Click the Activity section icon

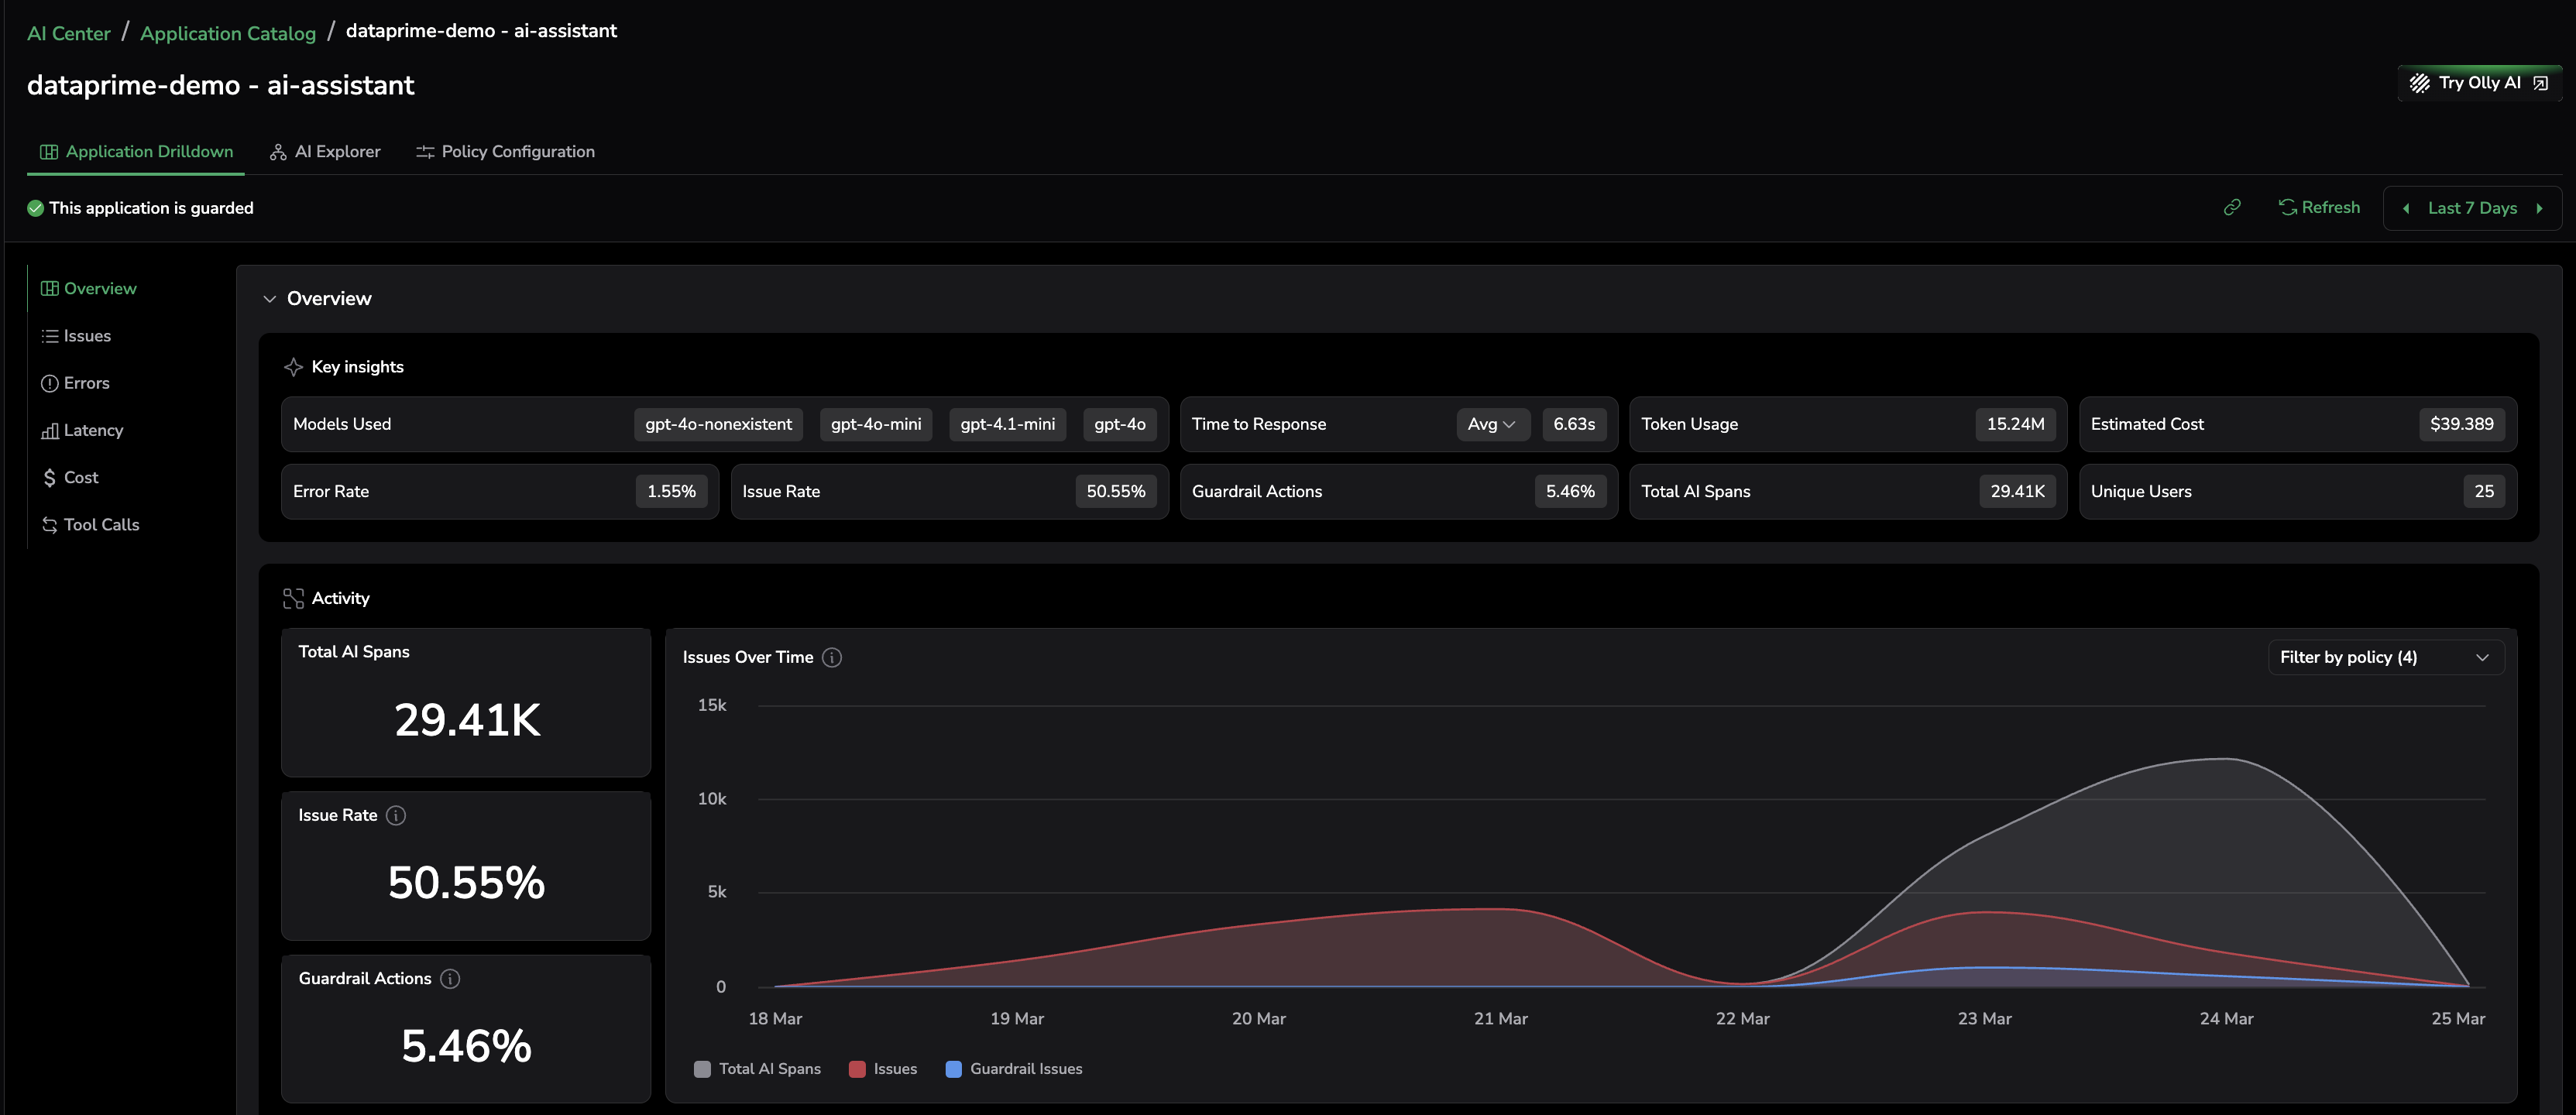[293, 598]
